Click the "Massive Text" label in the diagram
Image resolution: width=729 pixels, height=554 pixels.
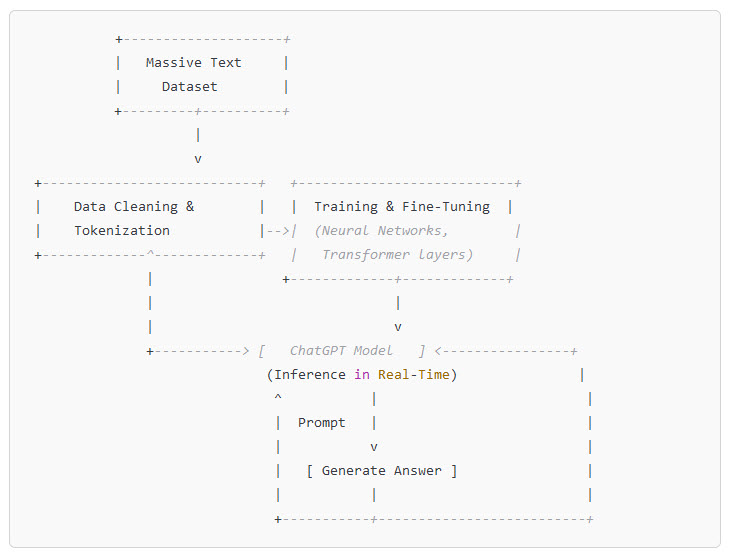click(194, 63)
